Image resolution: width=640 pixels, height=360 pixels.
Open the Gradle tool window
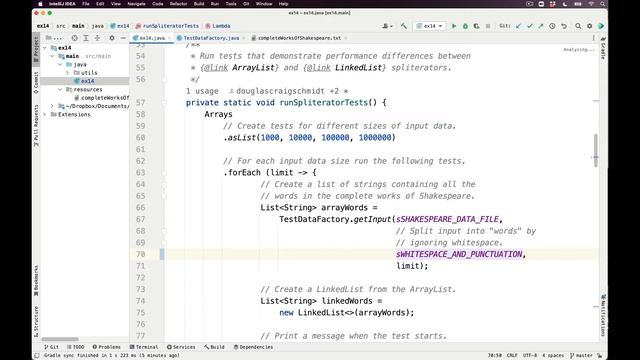coord(603,48)
